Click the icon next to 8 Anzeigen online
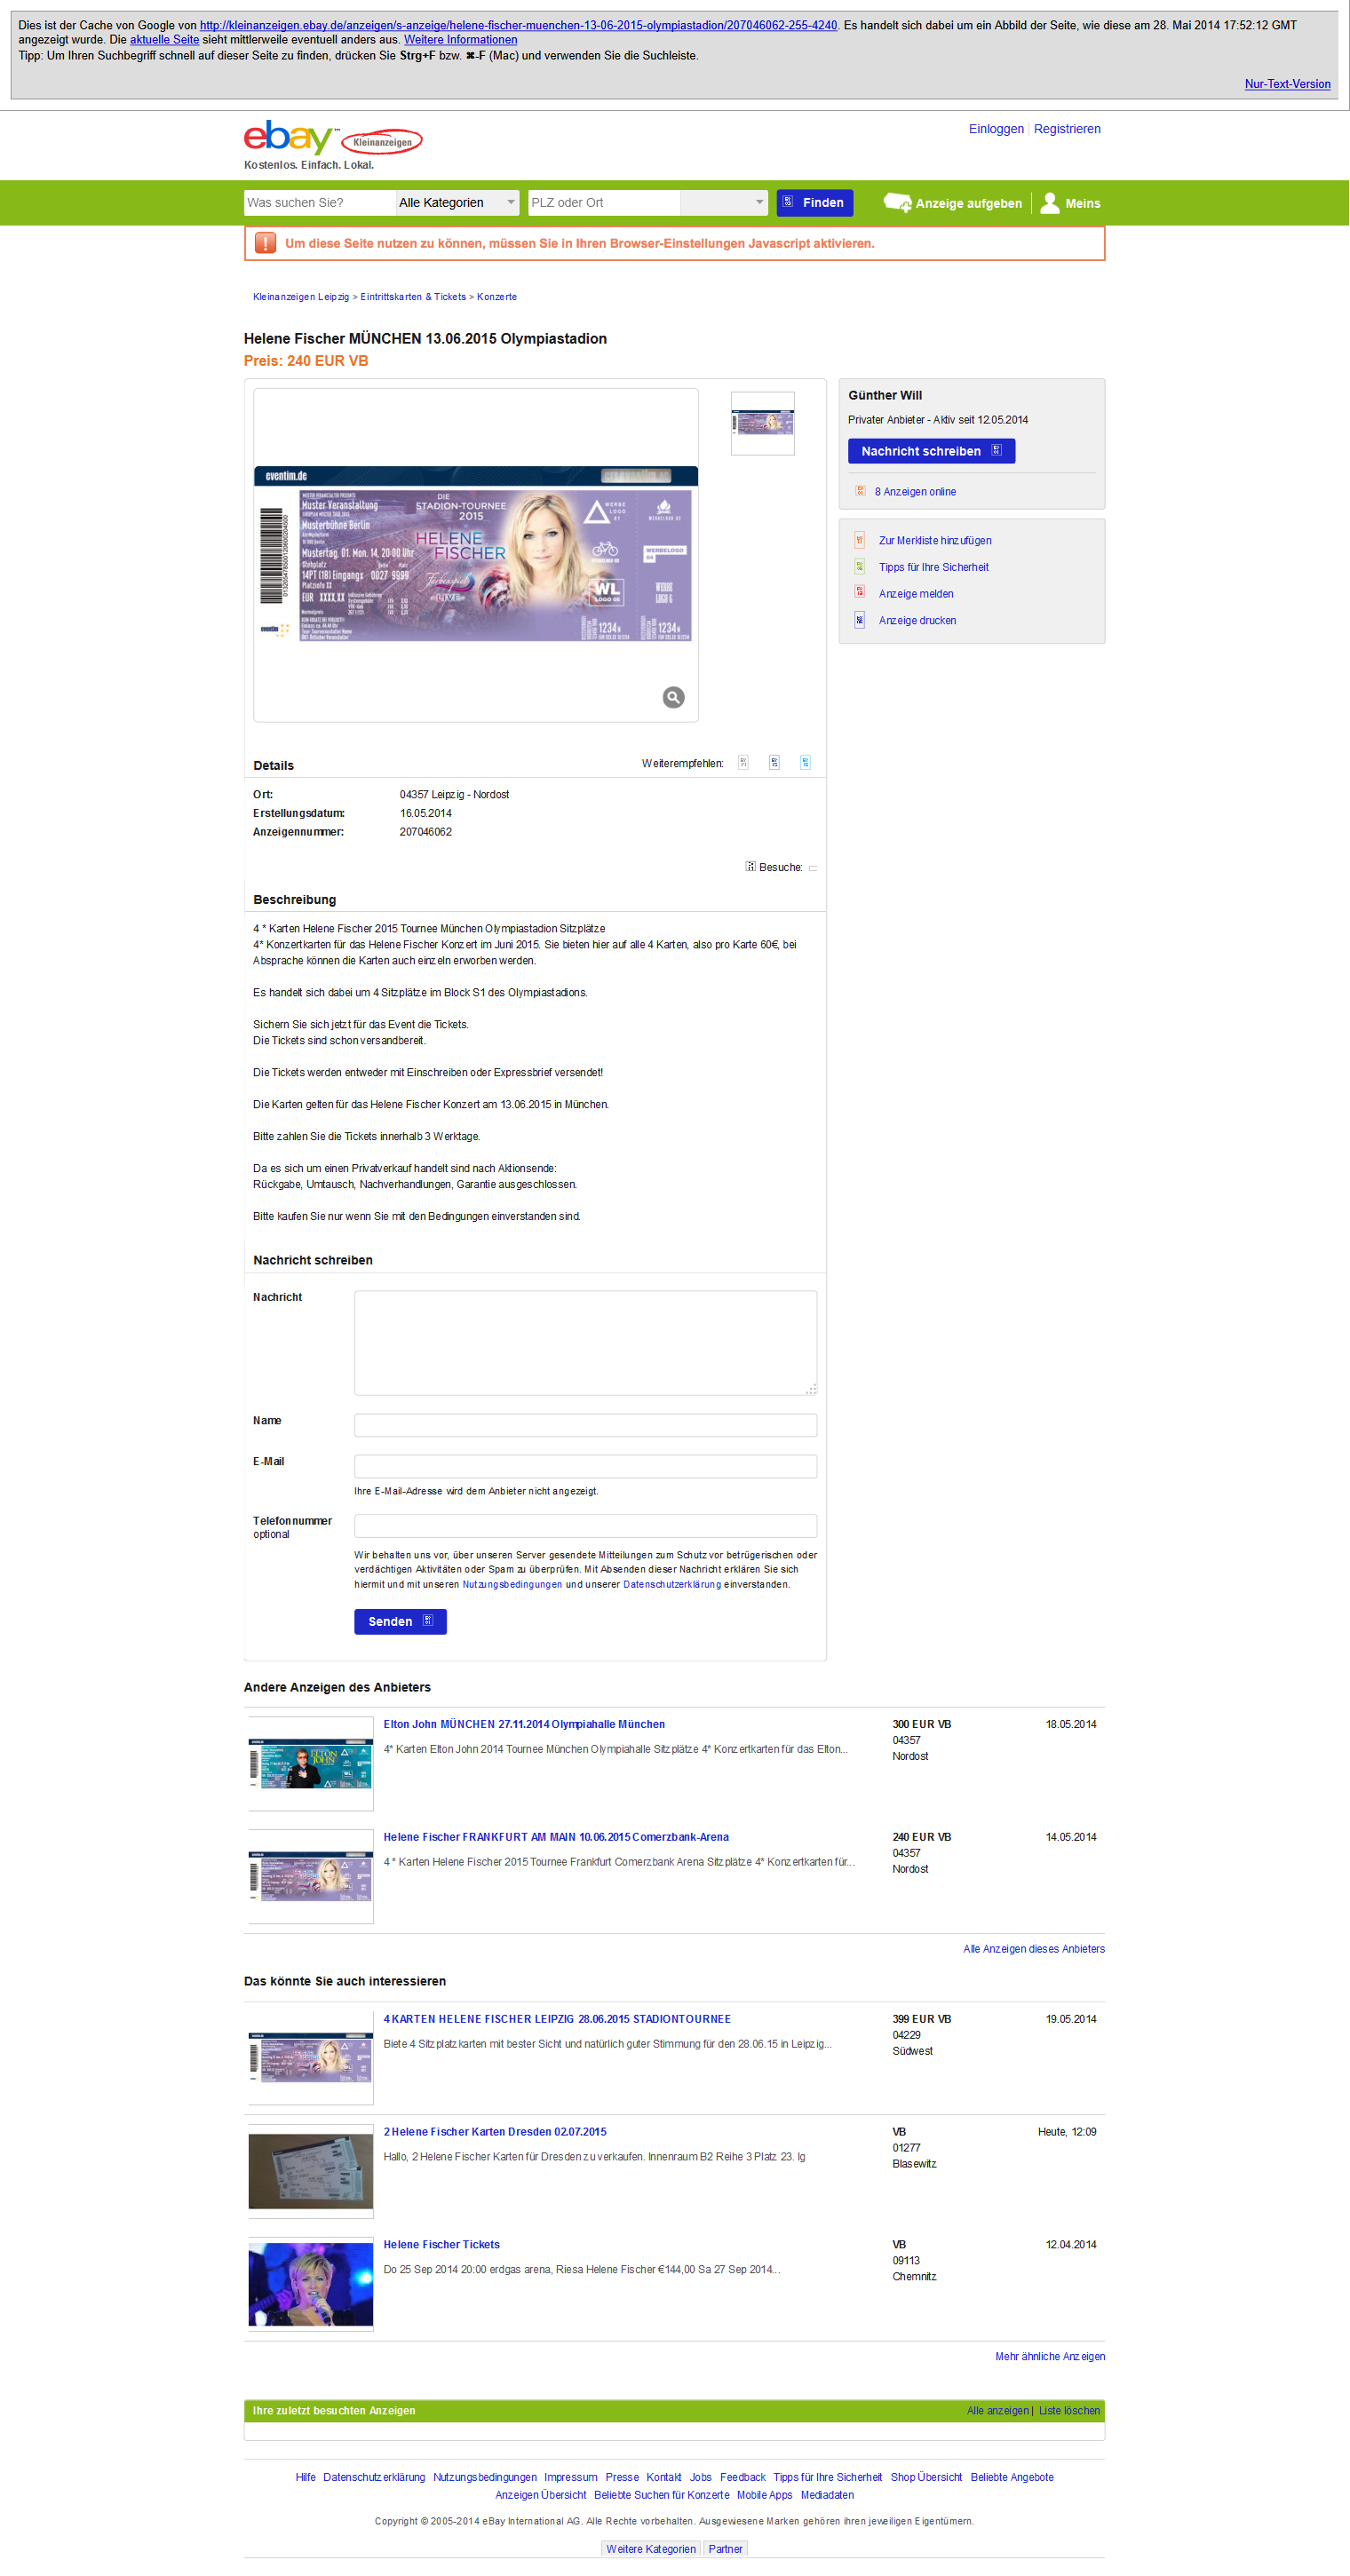Screen dimensions: 1350x2576 (x=860, y=491)
